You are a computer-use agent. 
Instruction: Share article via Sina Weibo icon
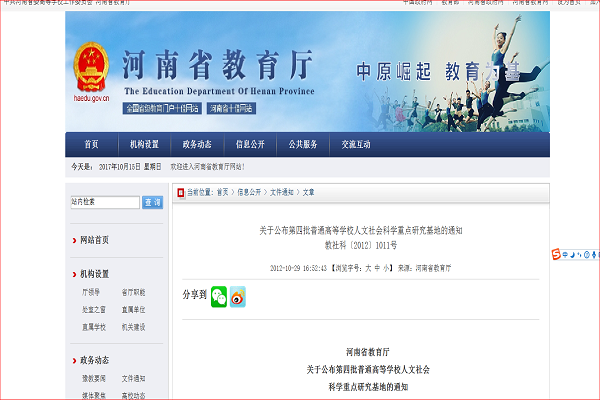point(238,296)
